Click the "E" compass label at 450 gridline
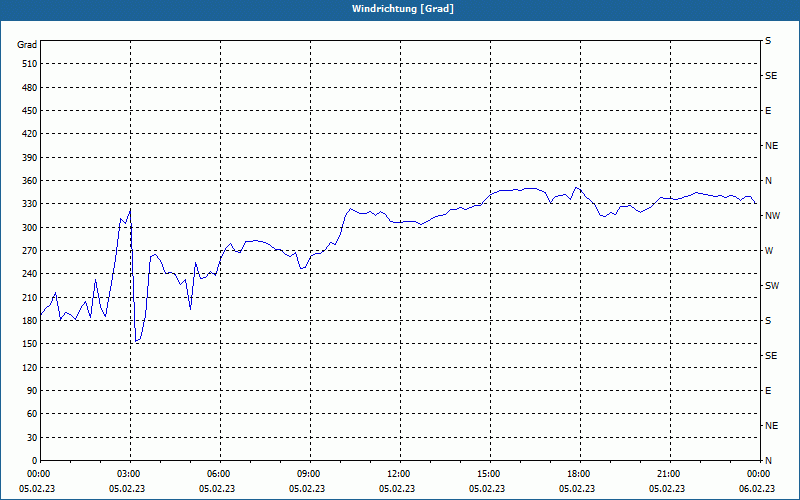Image resolution: width=800 pixels, height=500 pixels. coord(768,111)
